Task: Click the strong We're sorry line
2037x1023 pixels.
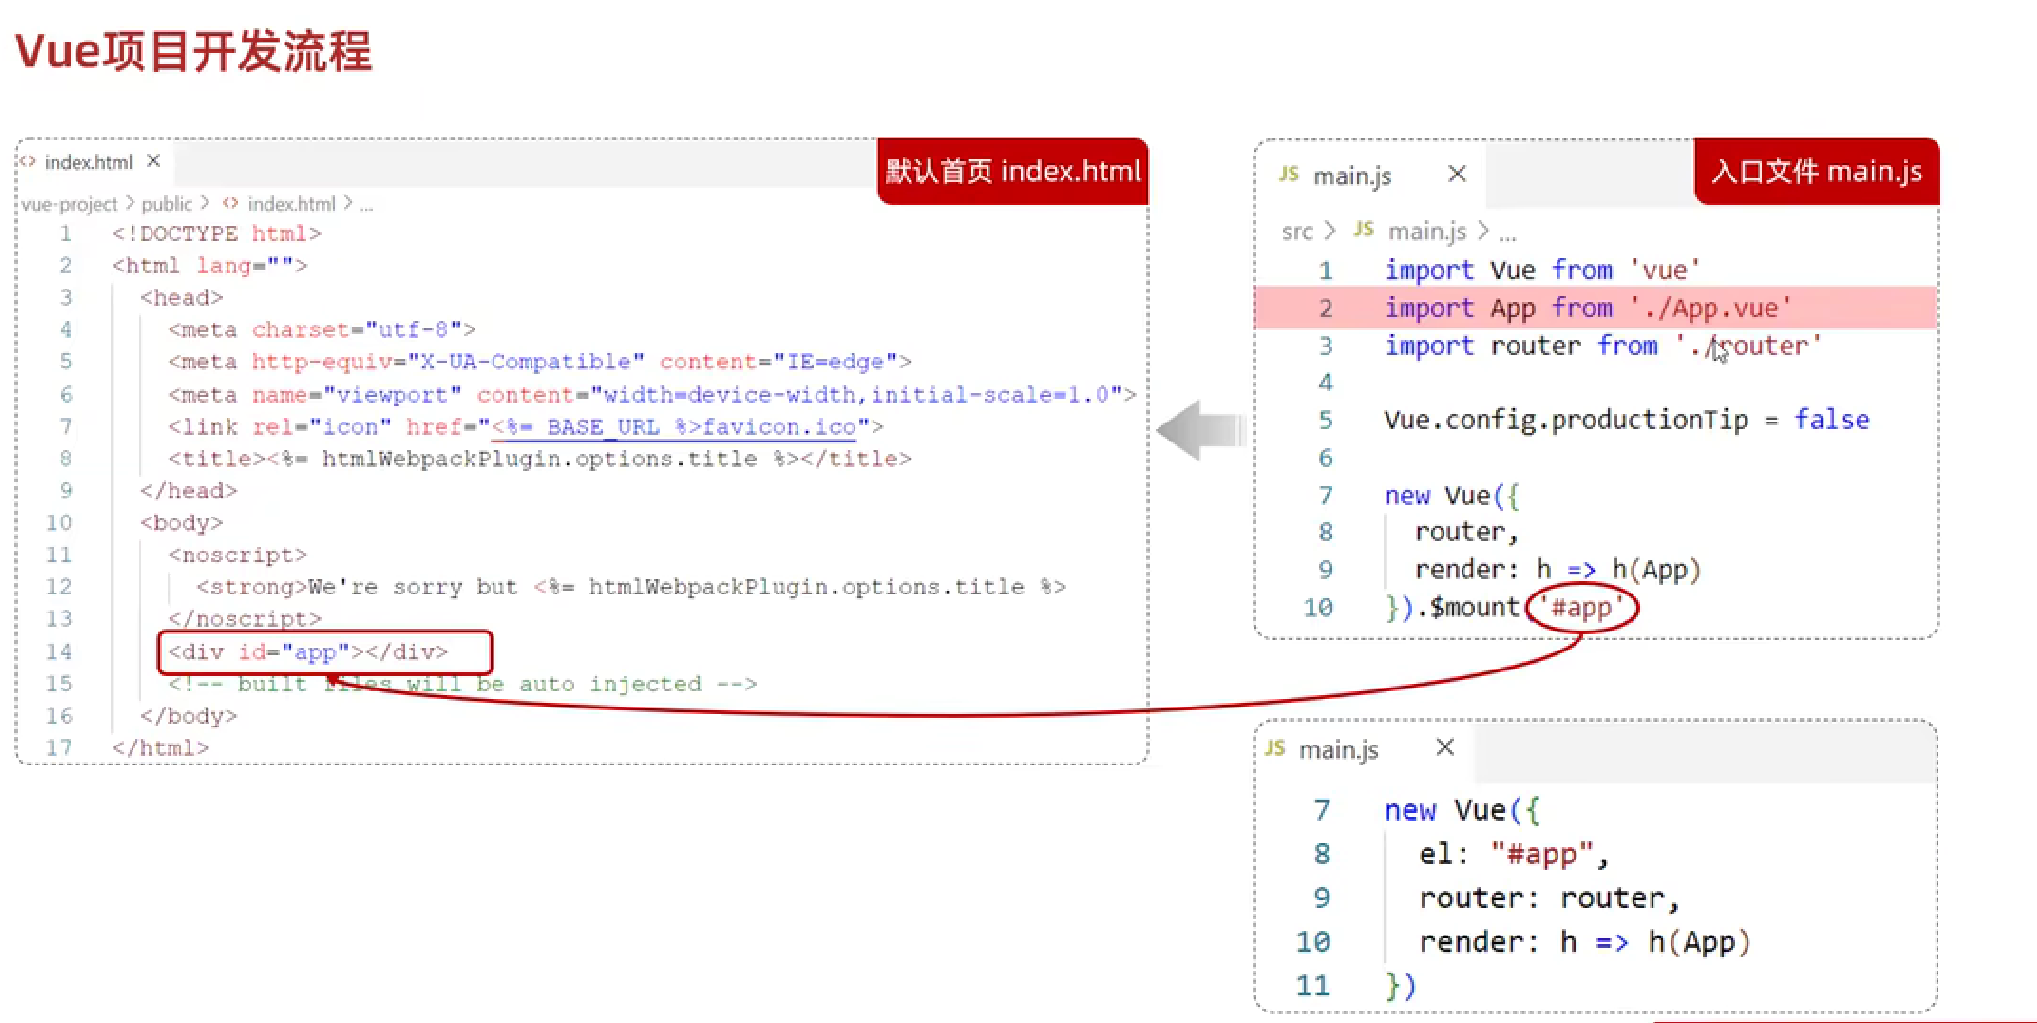Action: pos(631,587)
